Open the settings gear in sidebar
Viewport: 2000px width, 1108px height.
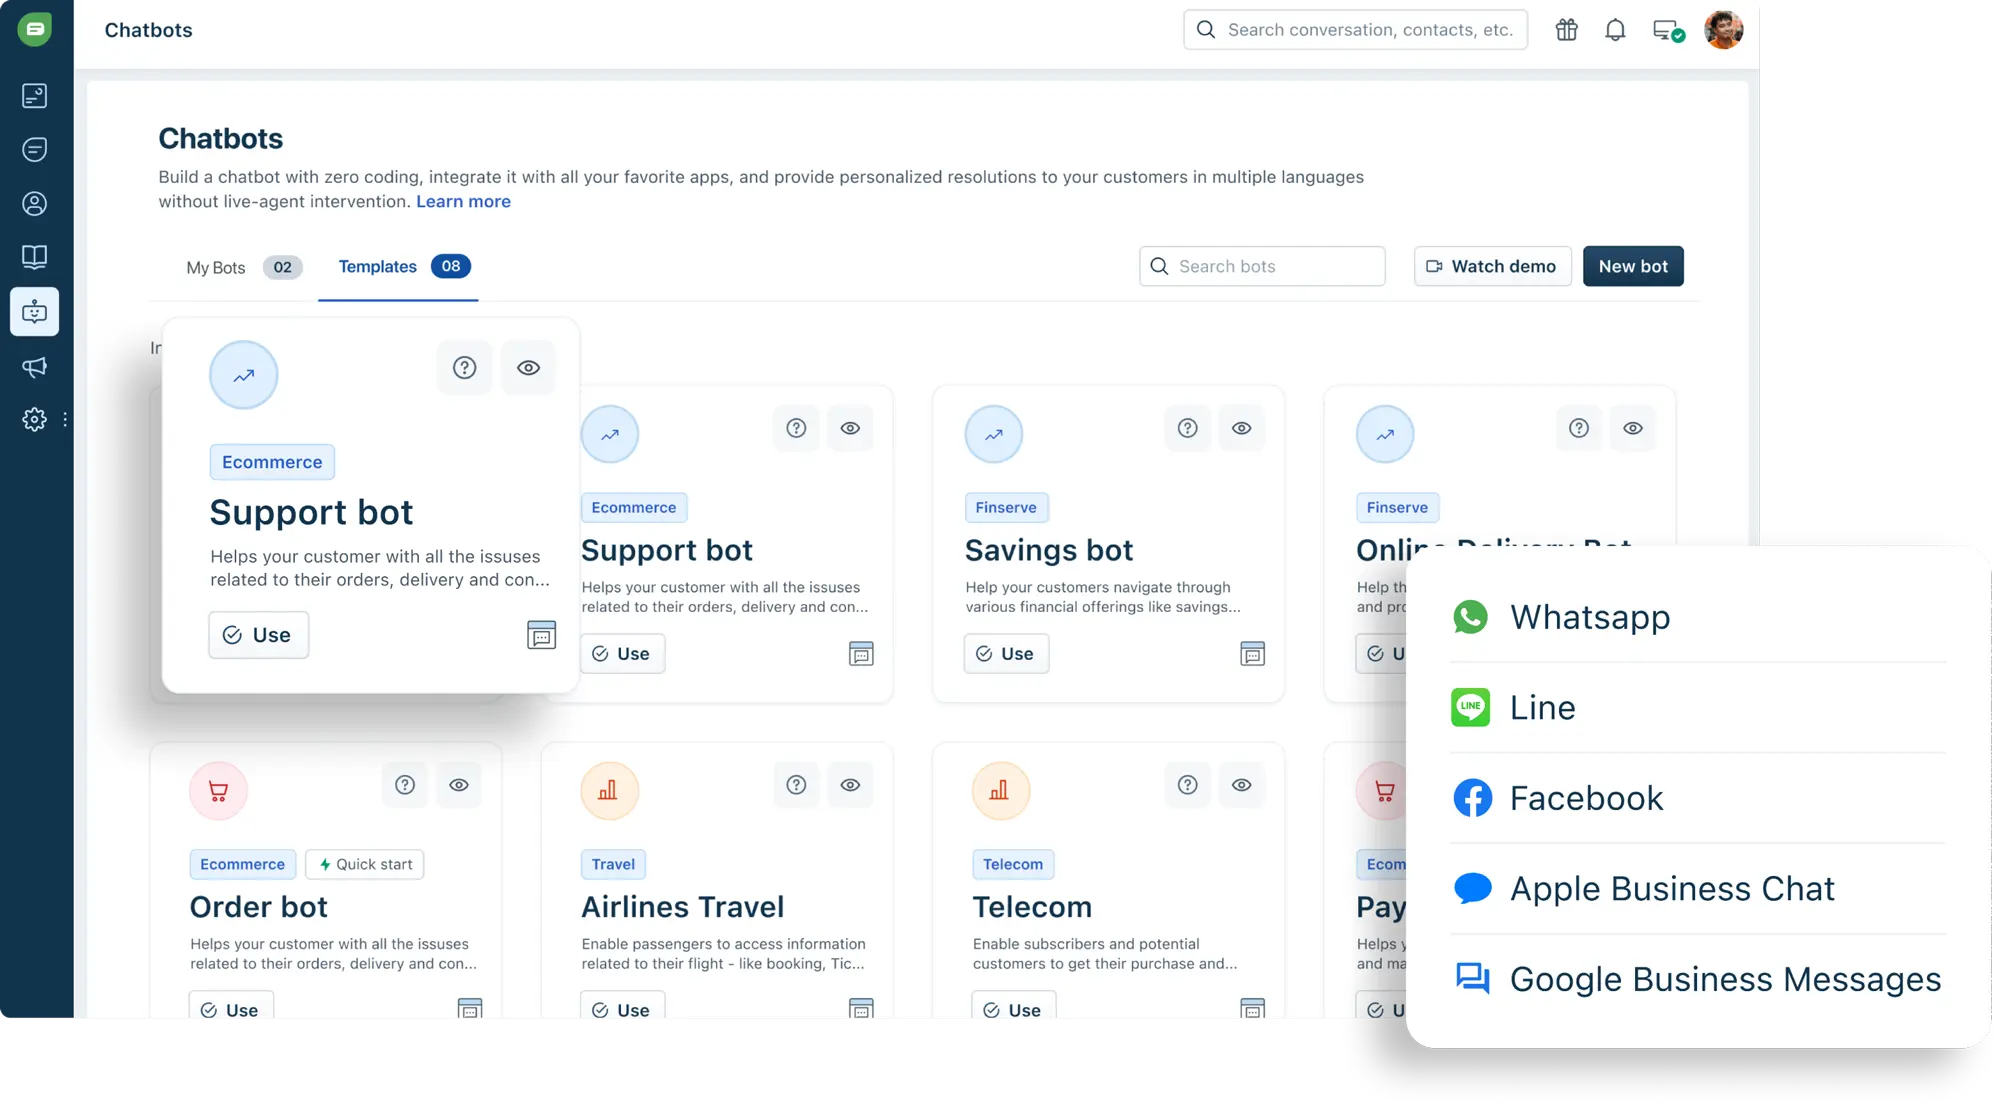(35, 419)
